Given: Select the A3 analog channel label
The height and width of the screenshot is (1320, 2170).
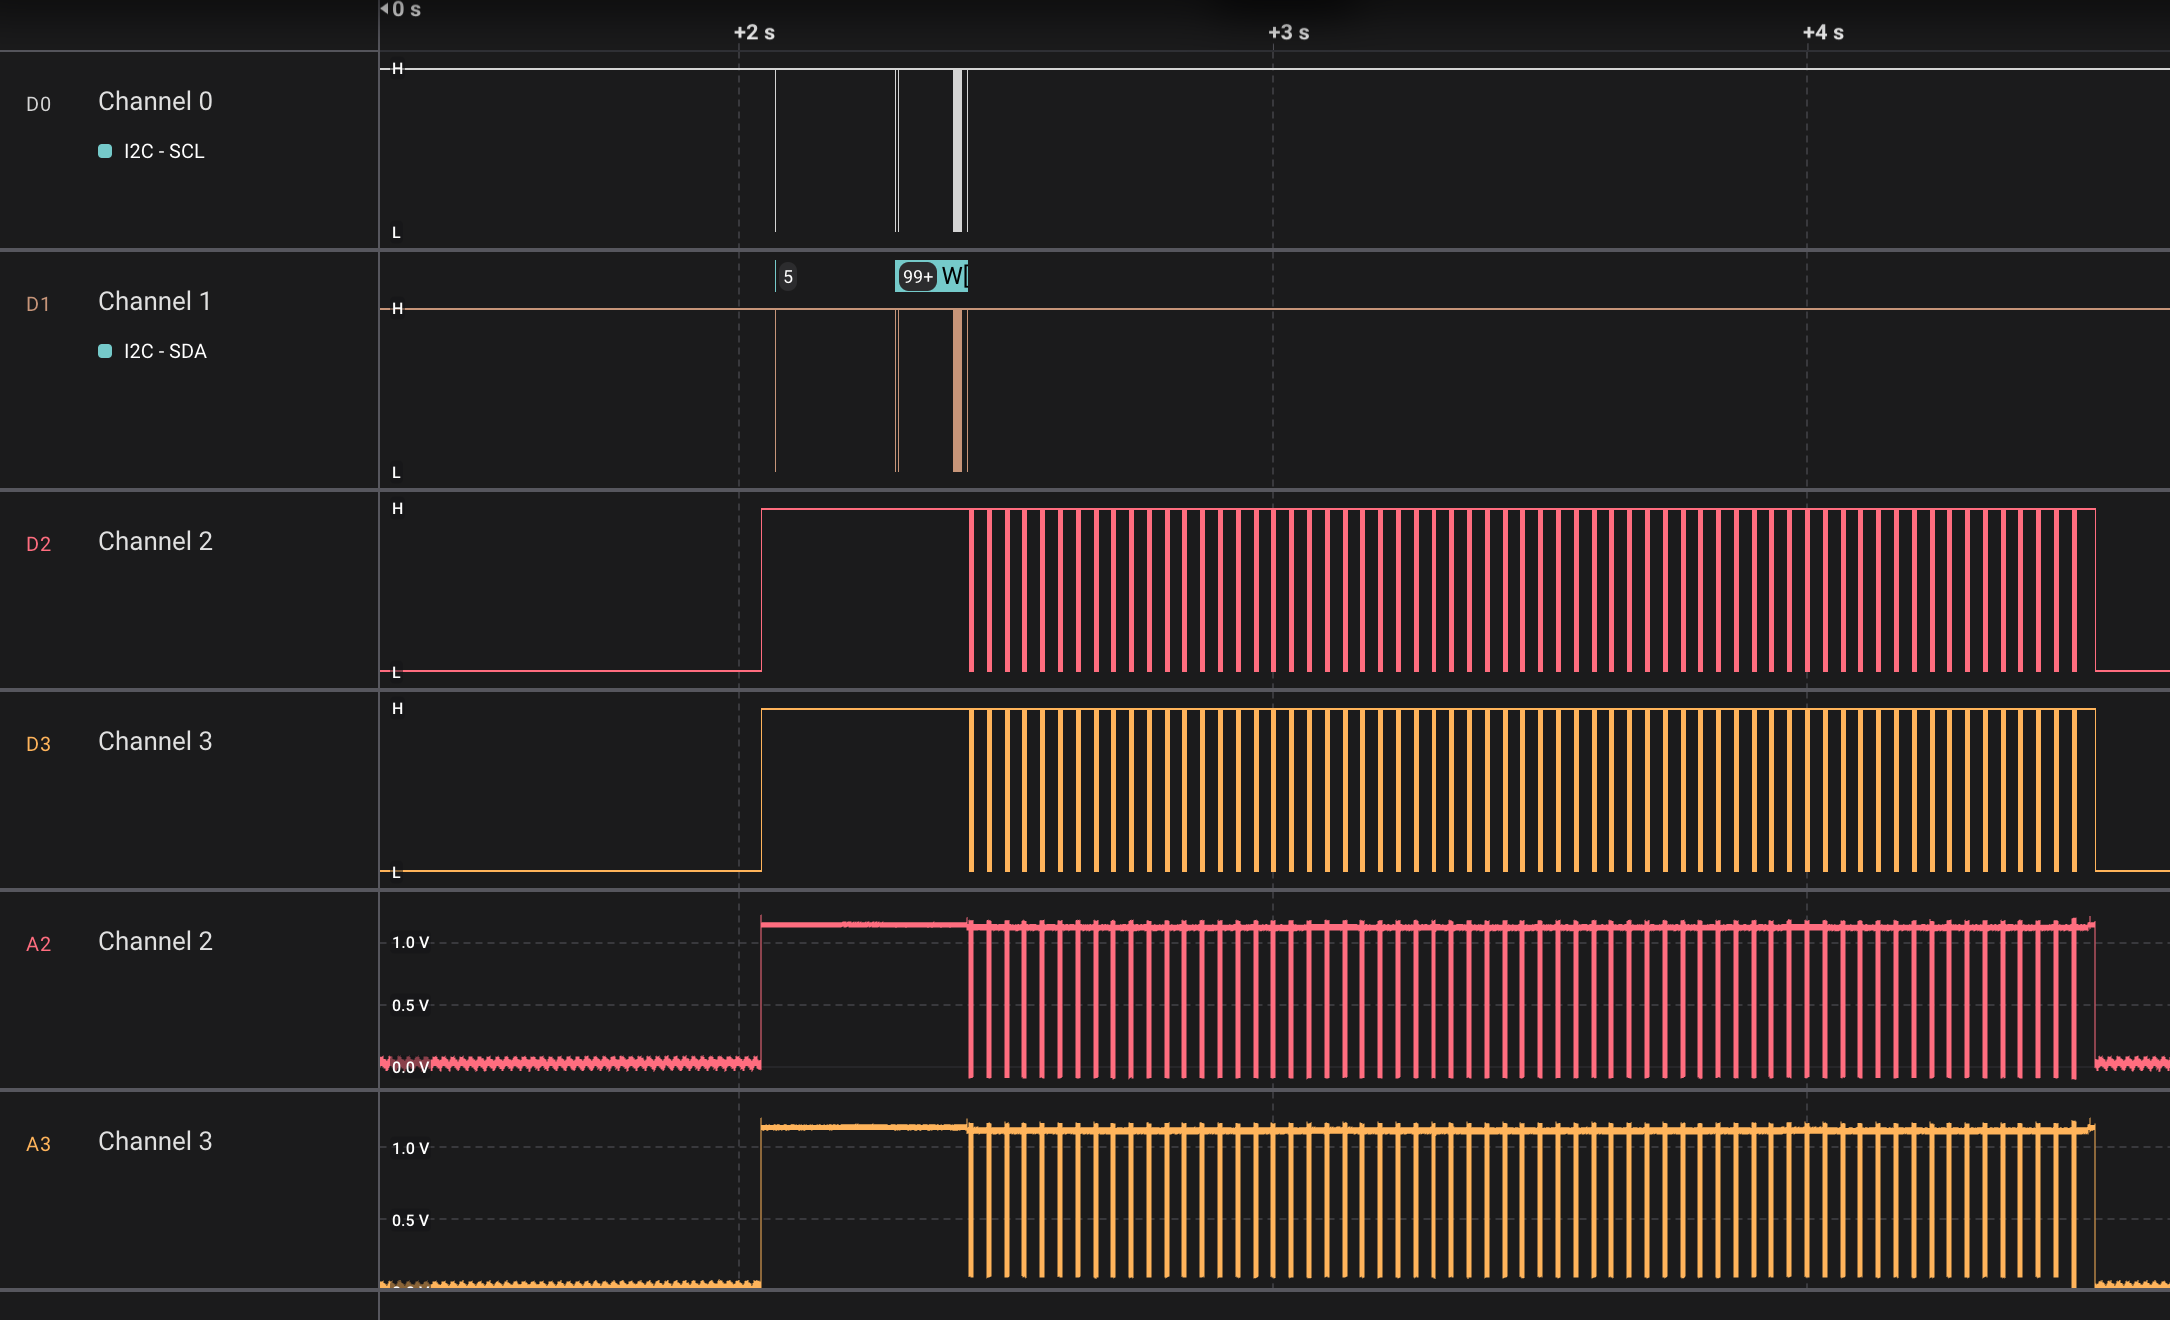Looking at the screenshot, I should (38, 1144).
